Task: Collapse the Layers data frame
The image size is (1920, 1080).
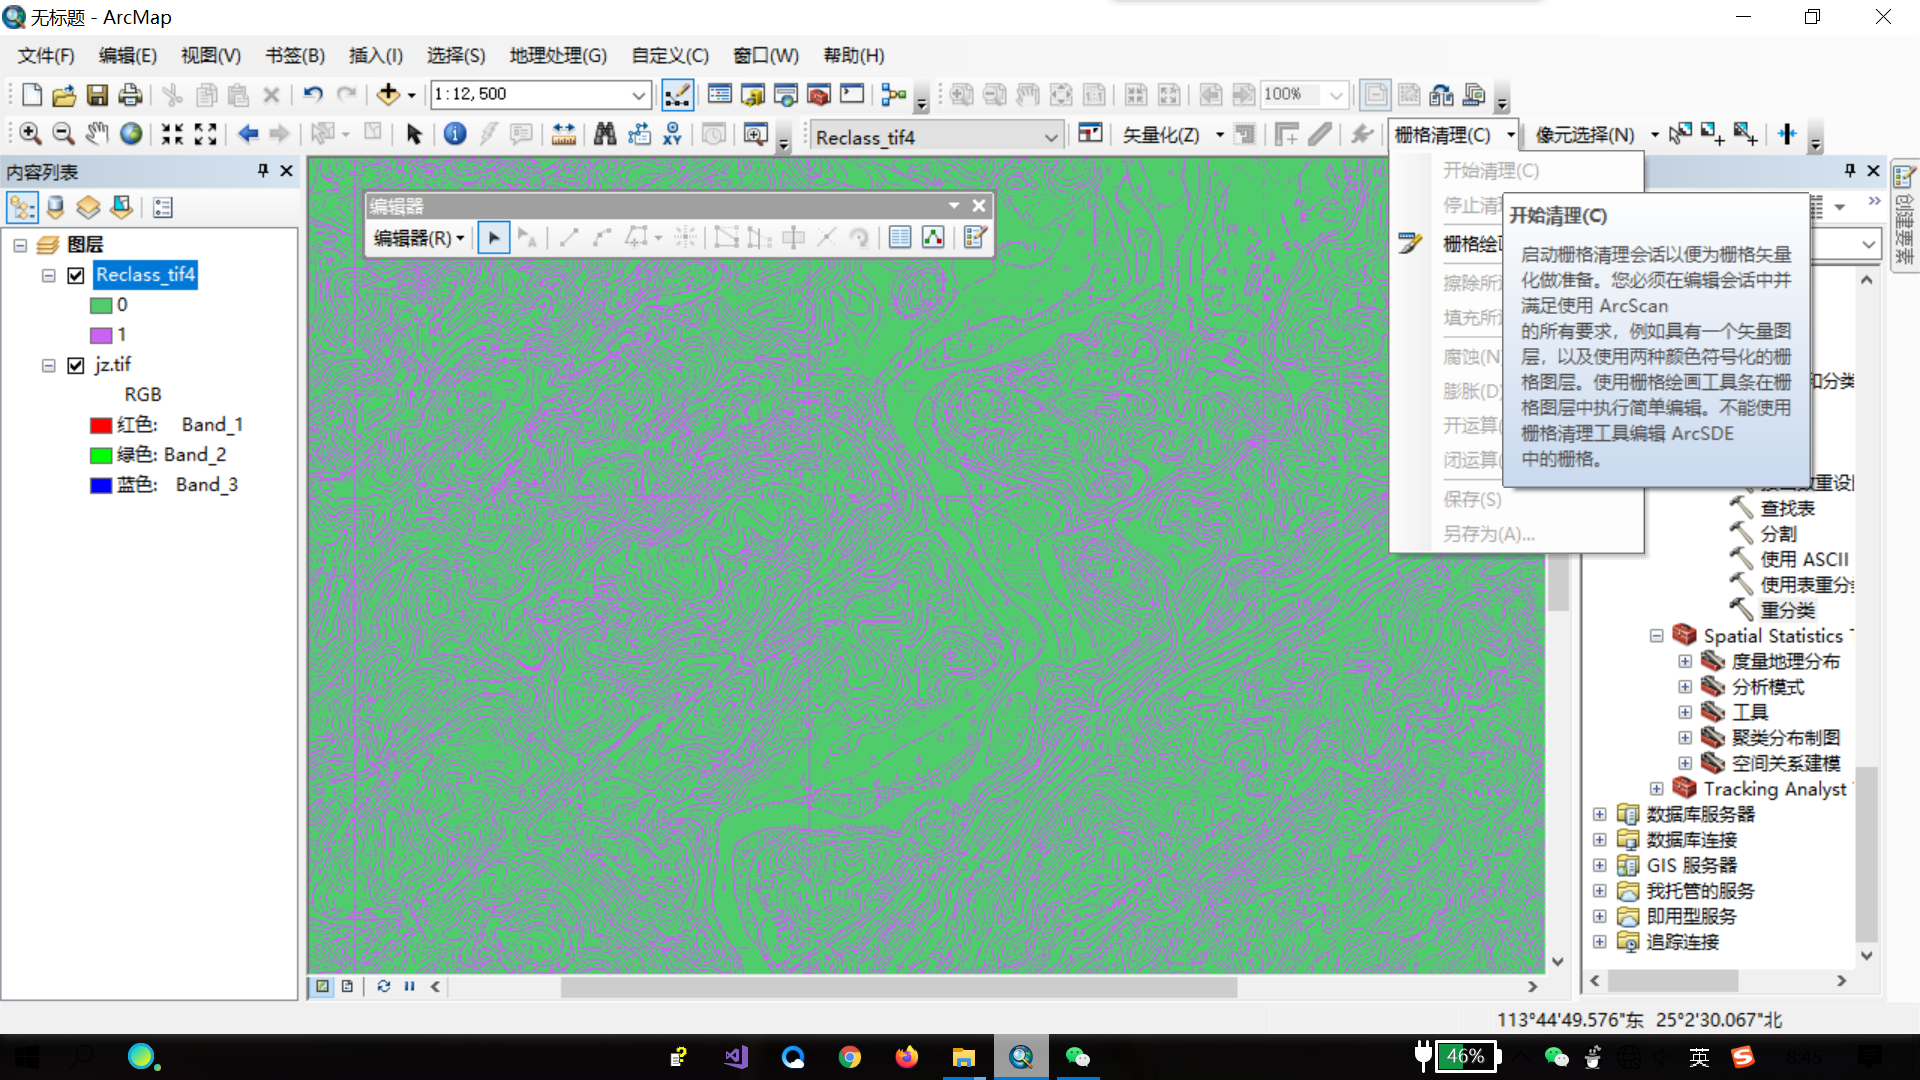Action: click(20, 245)
